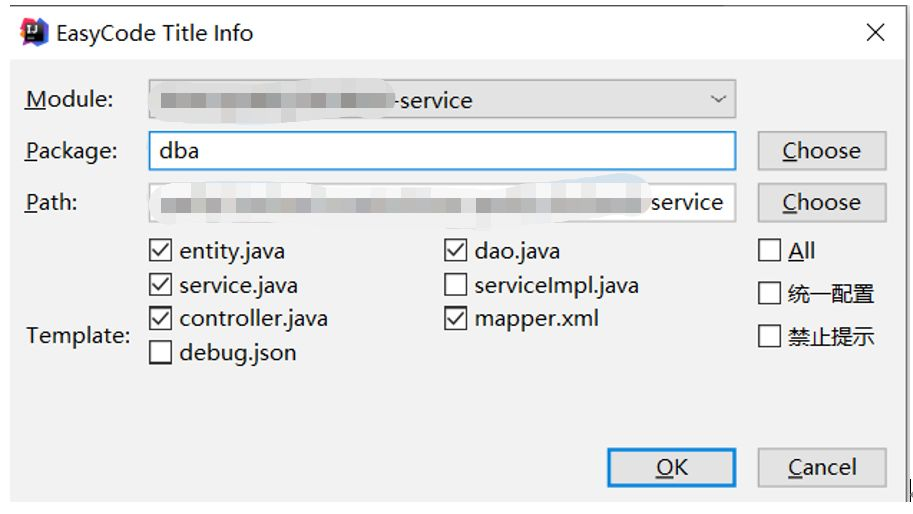Check the All templates box
913x514 pixels.
point(769,251)
